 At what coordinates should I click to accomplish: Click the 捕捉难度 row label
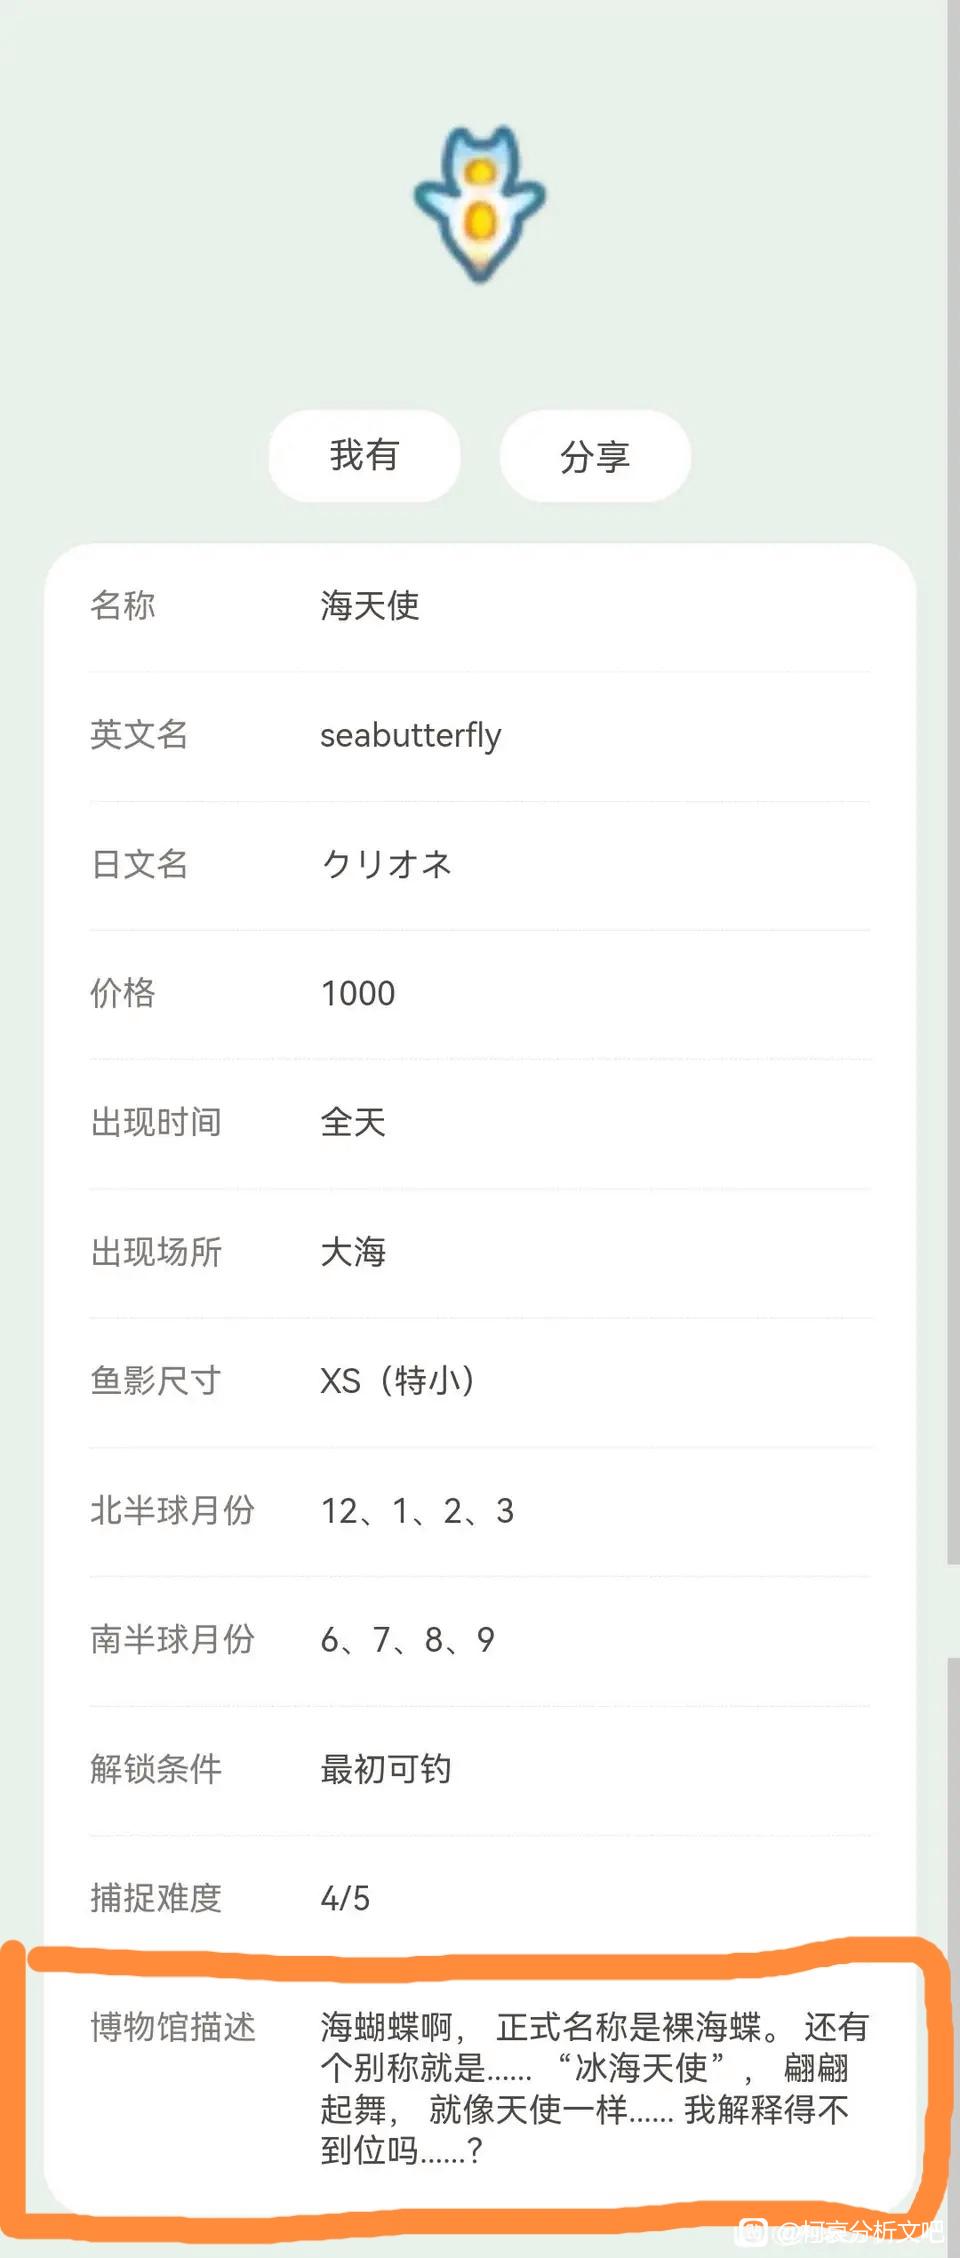pyautogui.click(x=156, y=1898)
